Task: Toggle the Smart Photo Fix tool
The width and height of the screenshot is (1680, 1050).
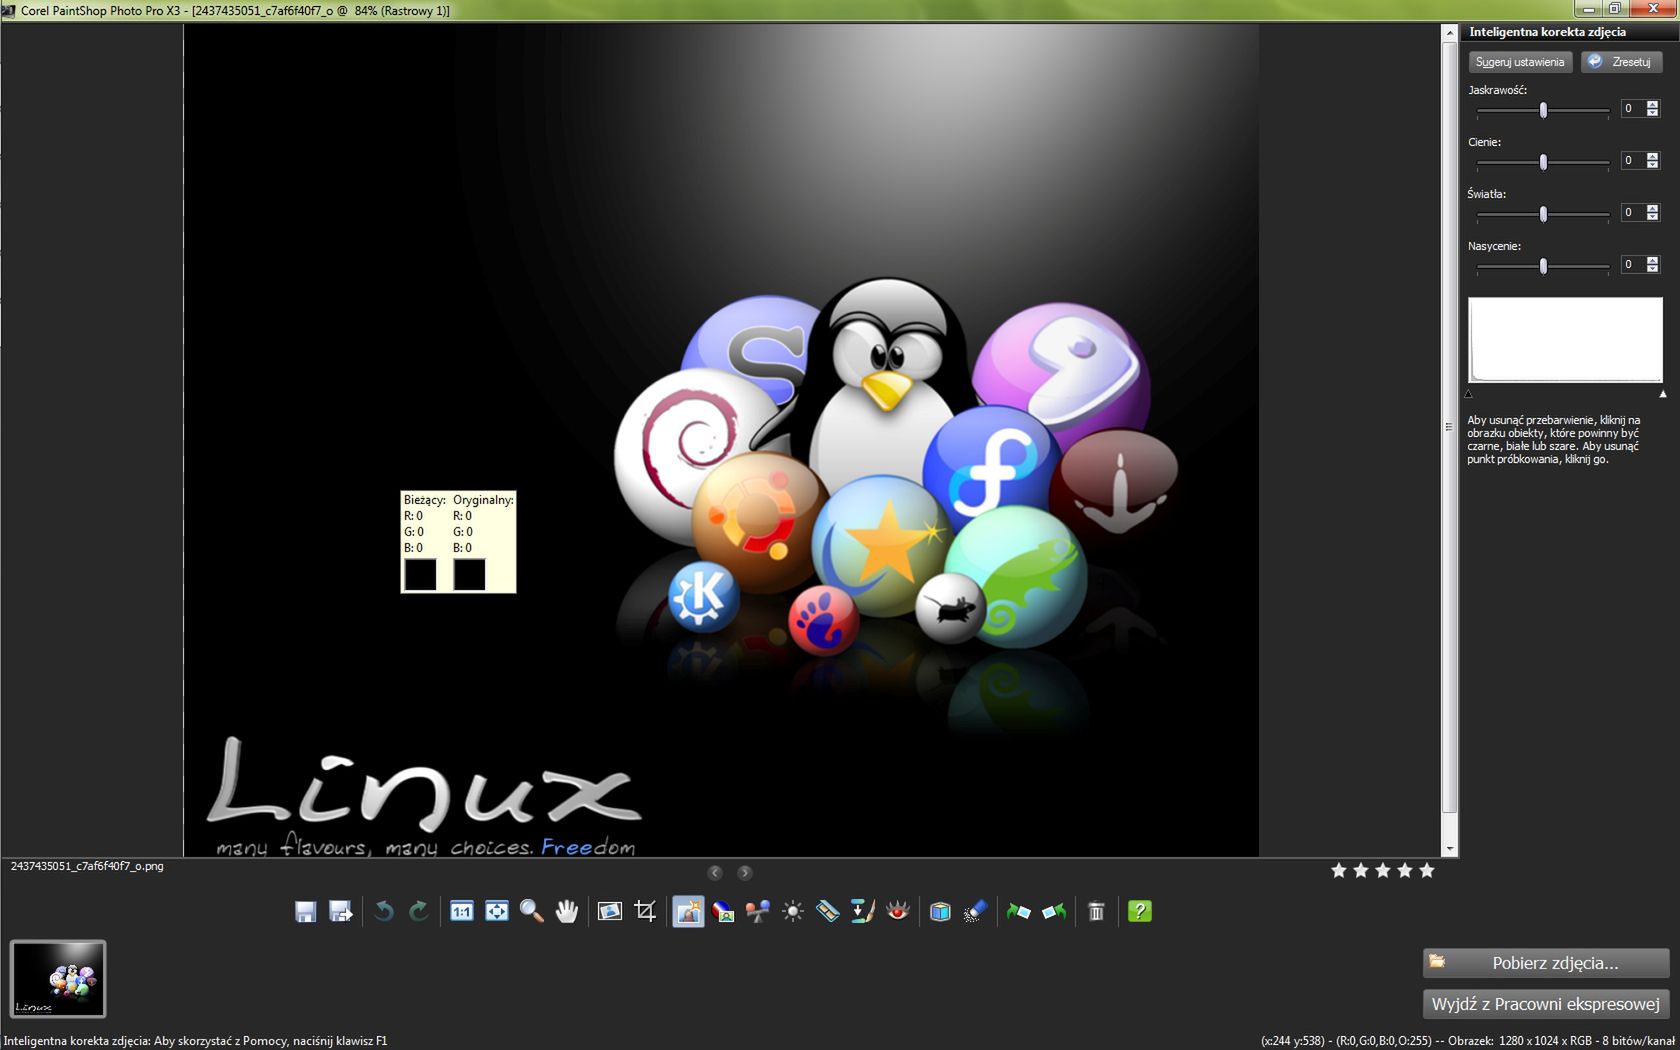Action: click(x=688, y=911)
